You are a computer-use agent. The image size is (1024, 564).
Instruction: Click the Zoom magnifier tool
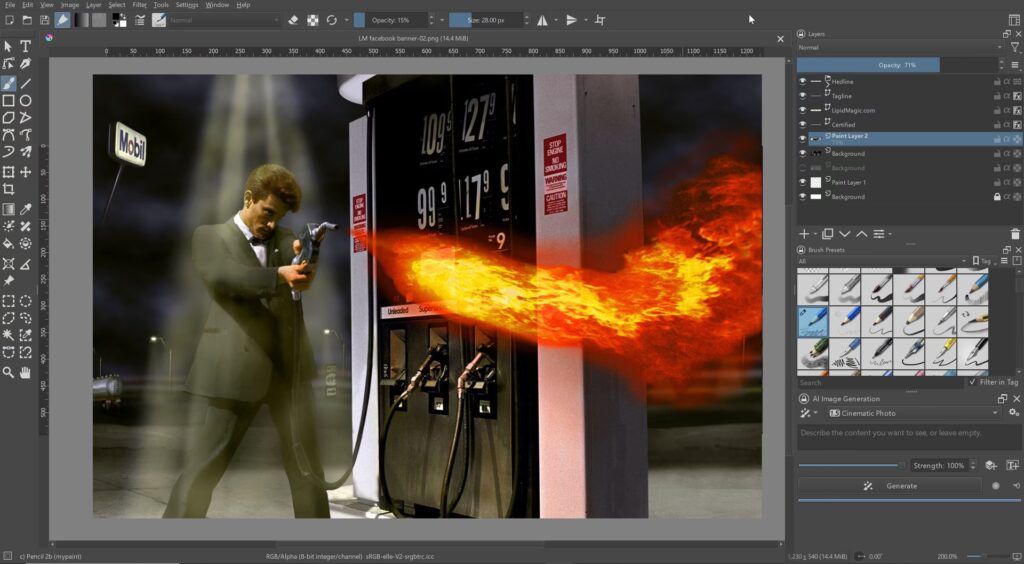(9, 372)
